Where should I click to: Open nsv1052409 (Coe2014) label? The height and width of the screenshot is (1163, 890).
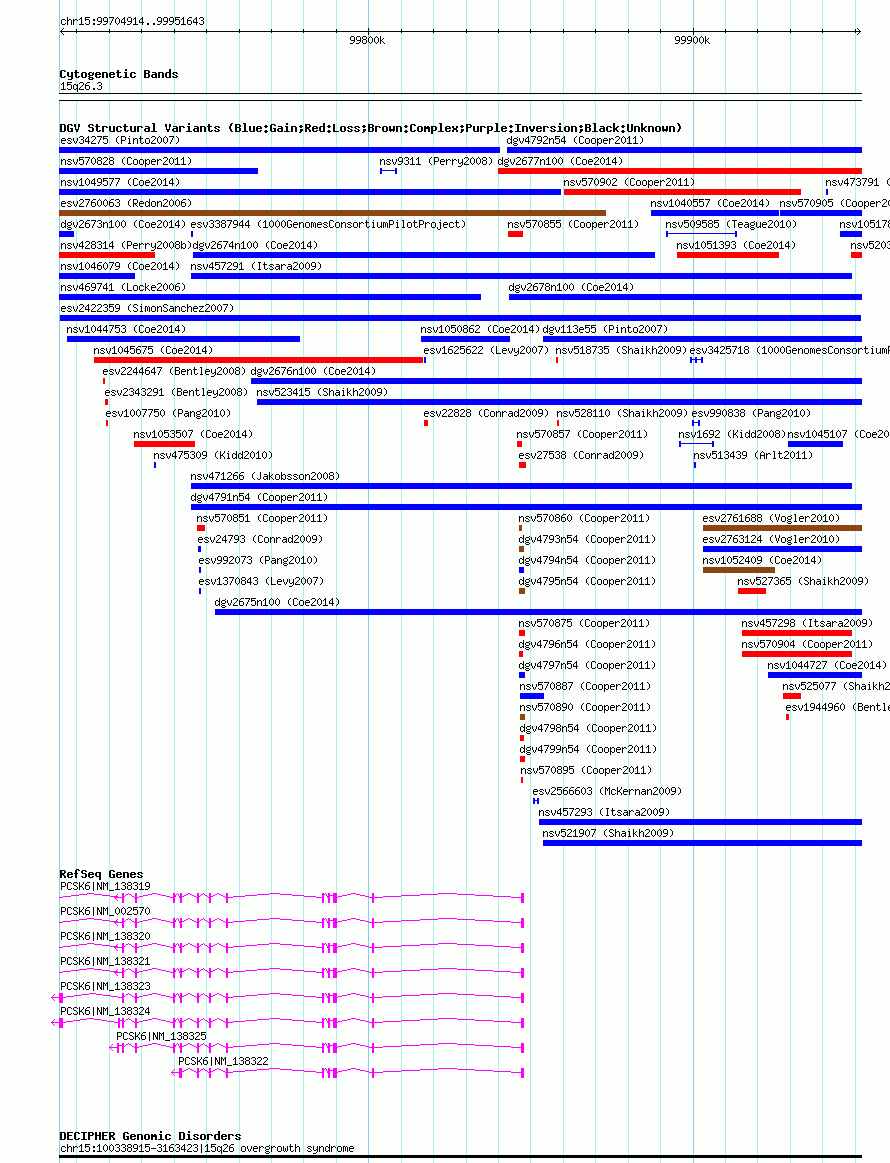(x=762, y=560)
